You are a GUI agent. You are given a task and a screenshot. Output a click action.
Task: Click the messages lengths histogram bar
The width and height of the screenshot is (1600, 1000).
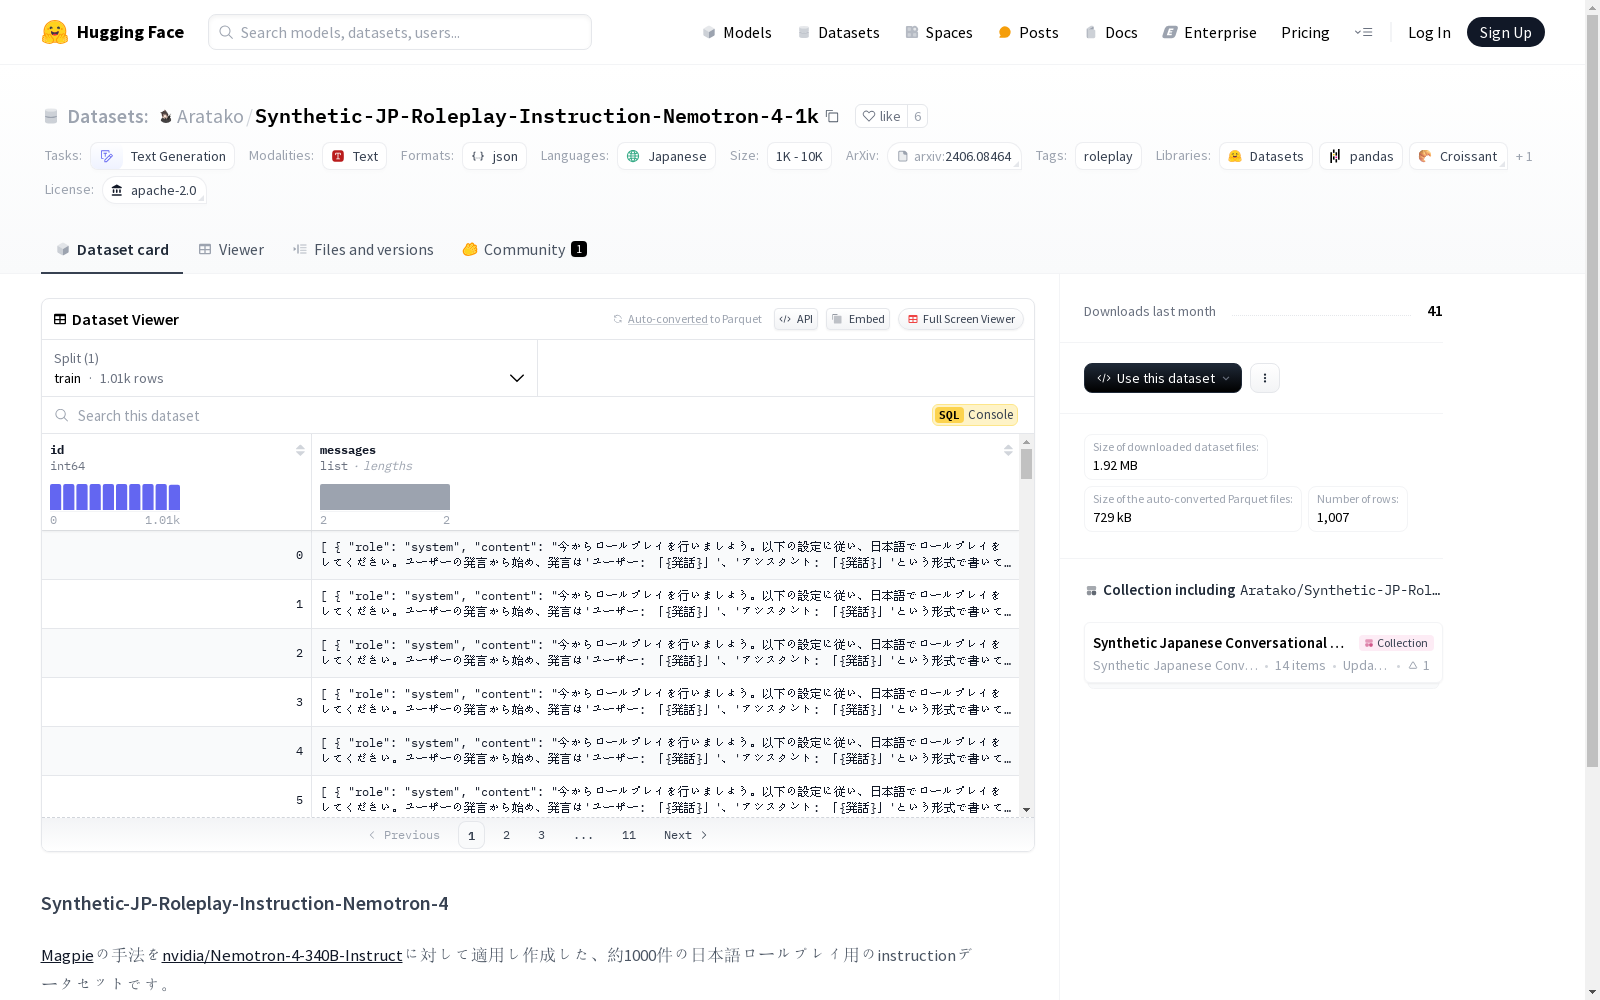coord(385,497)
